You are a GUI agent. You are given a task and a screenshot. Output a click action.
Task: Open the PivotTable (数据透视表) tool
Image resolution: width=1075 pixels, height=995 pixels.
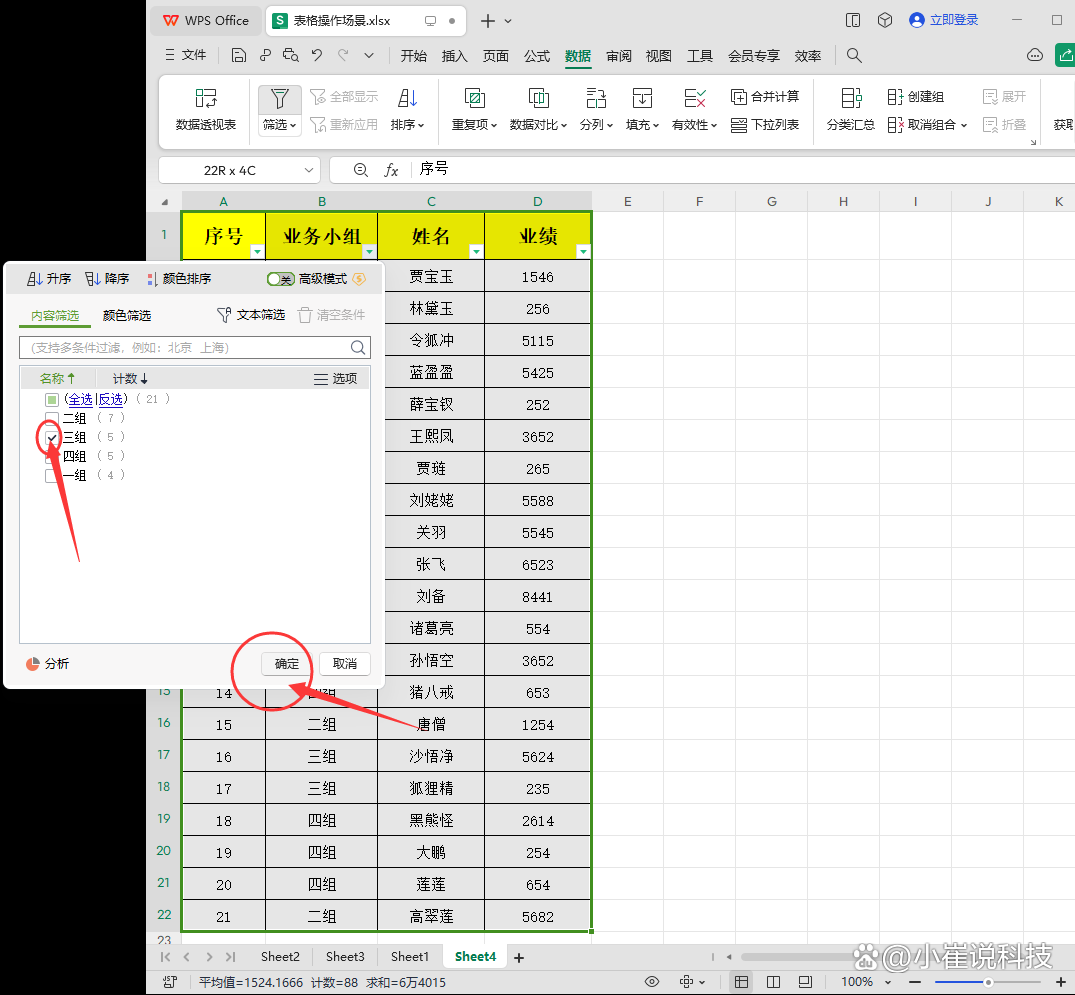click(x=206, y=109)
